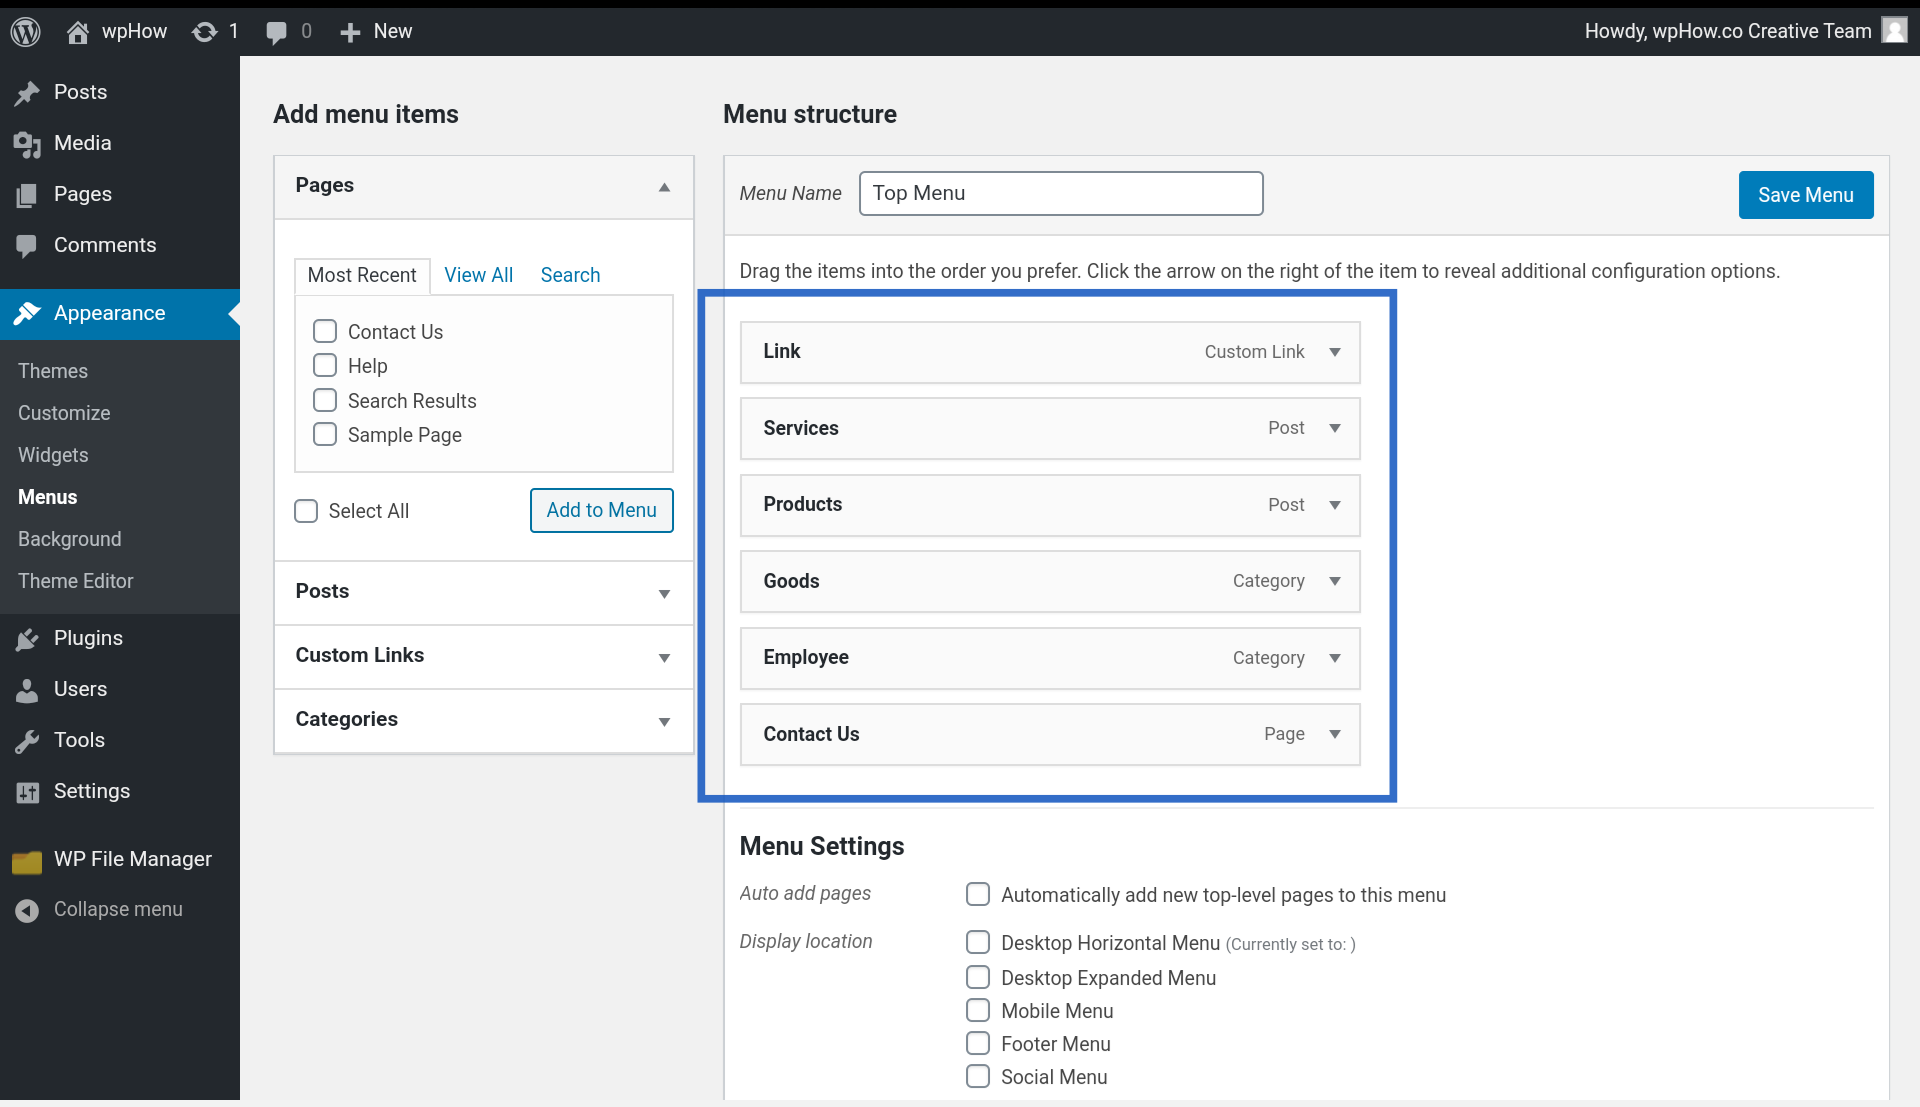Screen dimensions: 1920x1107
Task: Click the Media library icon
Action: click(27, 143)
